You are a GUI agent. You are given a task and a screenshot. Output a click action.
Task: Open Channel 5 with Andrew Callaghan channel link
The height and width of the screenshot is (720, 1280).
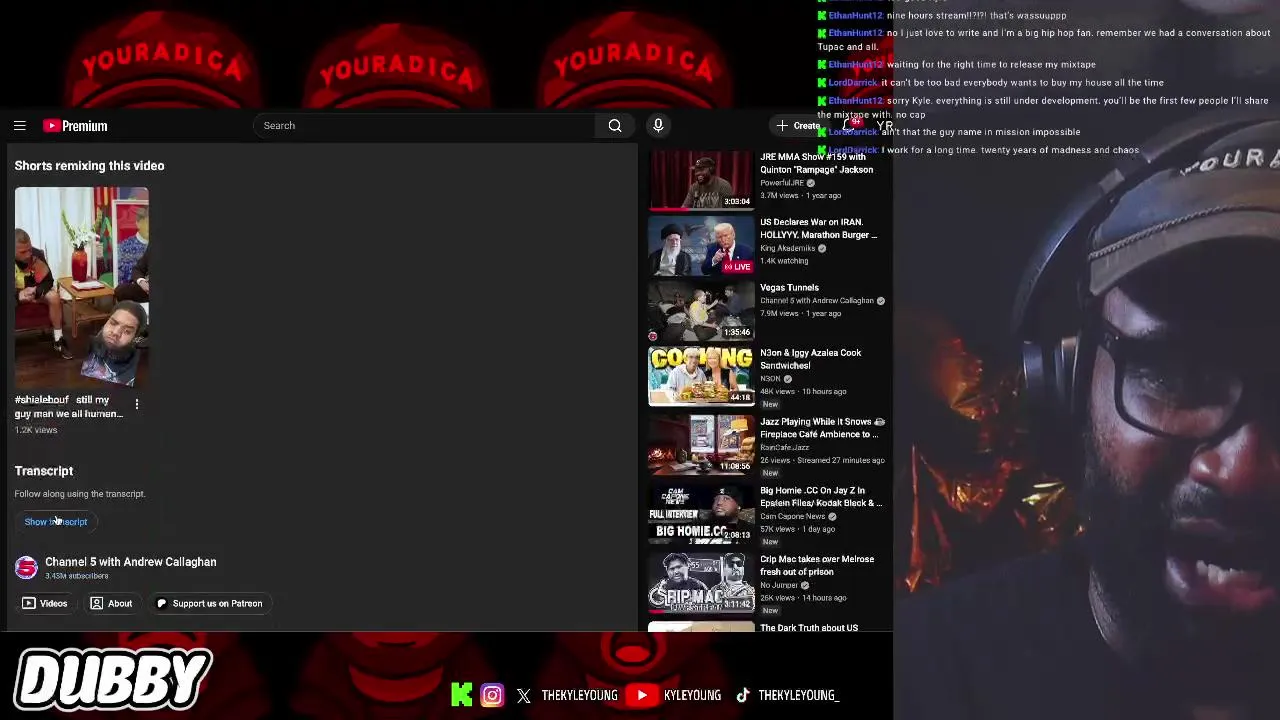click(131, 562)
